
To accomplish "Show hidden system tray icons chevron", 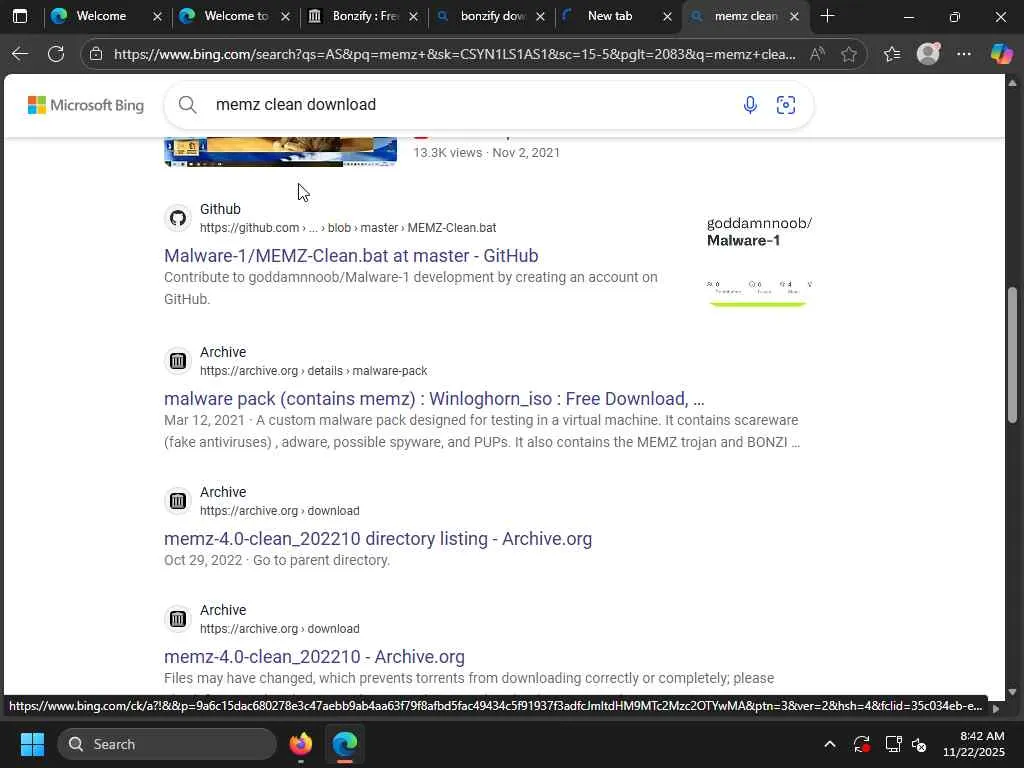I will coord(829,744).
